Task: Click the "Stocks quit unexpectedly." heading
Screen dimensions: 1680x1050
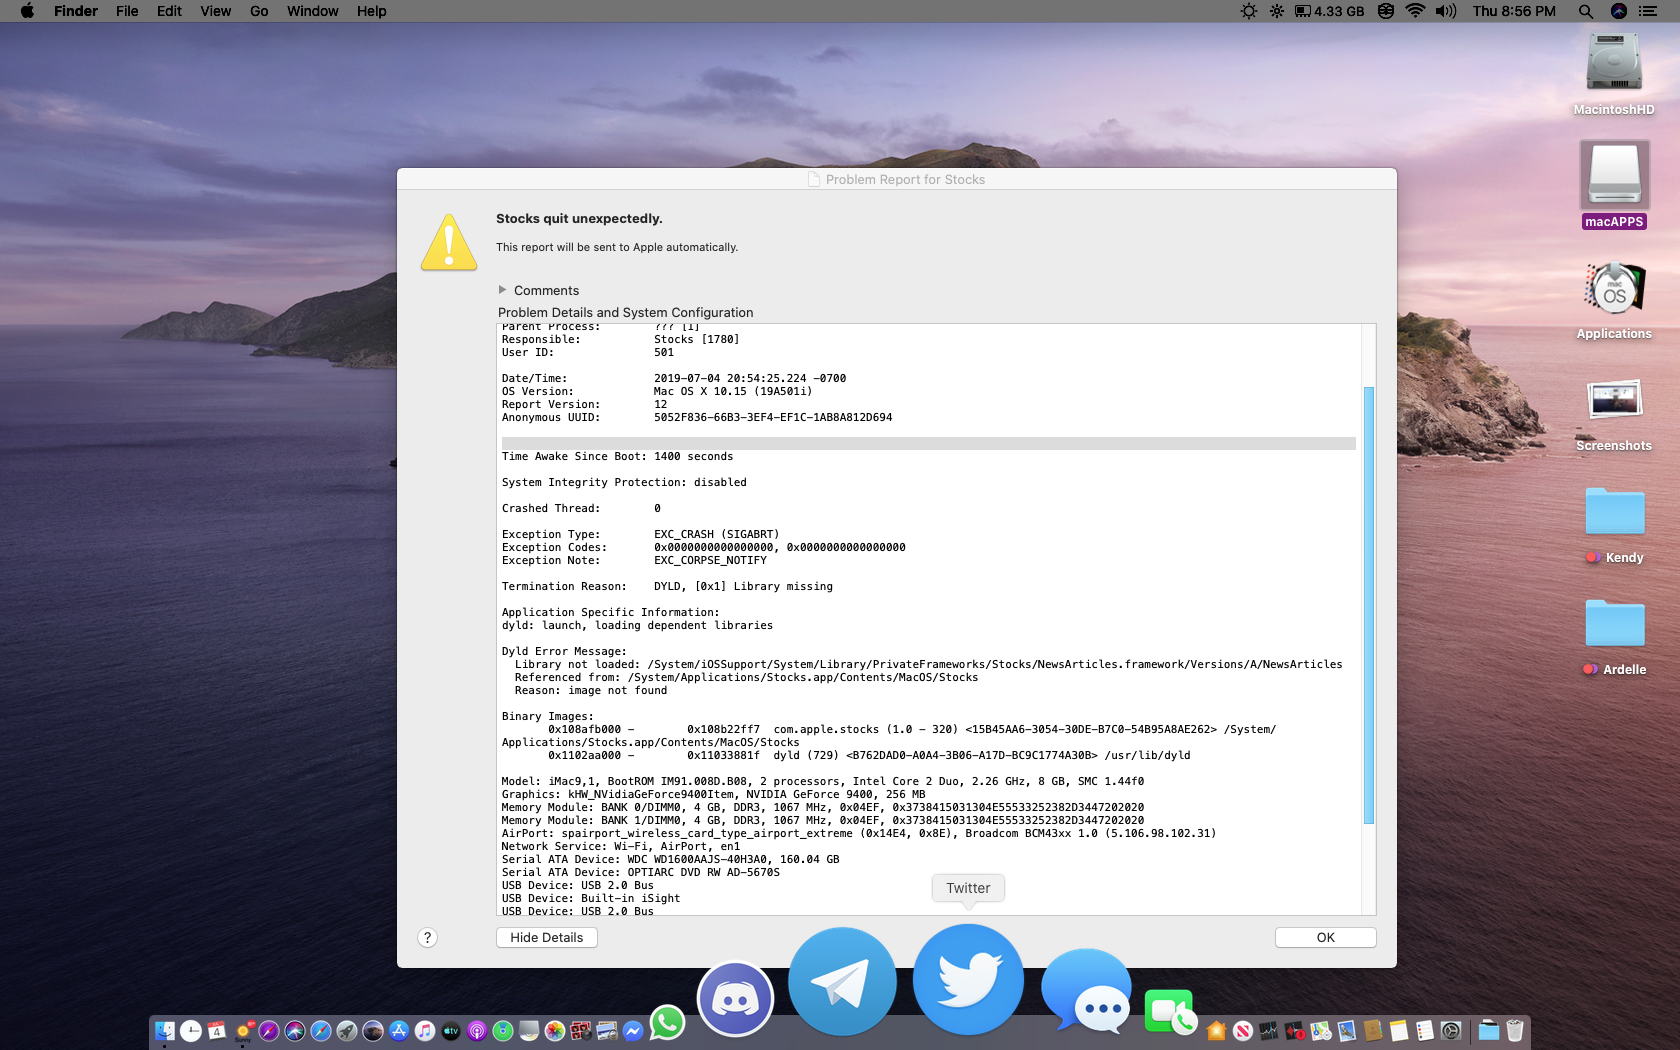Action: (x=579, y=218)
